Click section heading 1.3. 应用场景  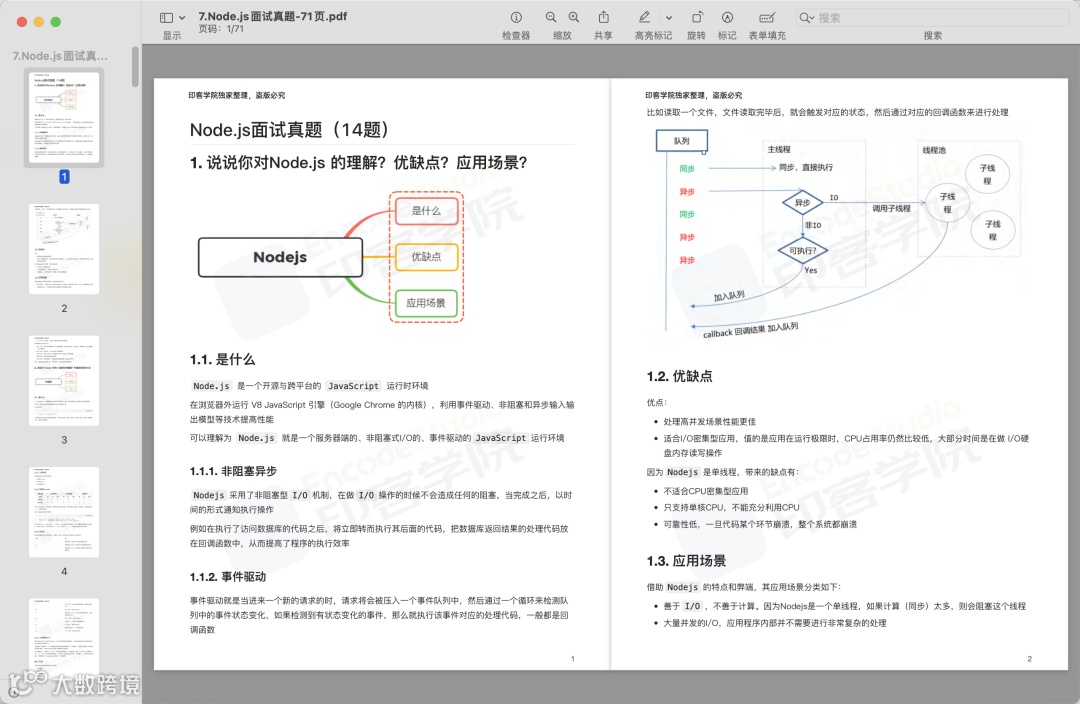(686, 561)
